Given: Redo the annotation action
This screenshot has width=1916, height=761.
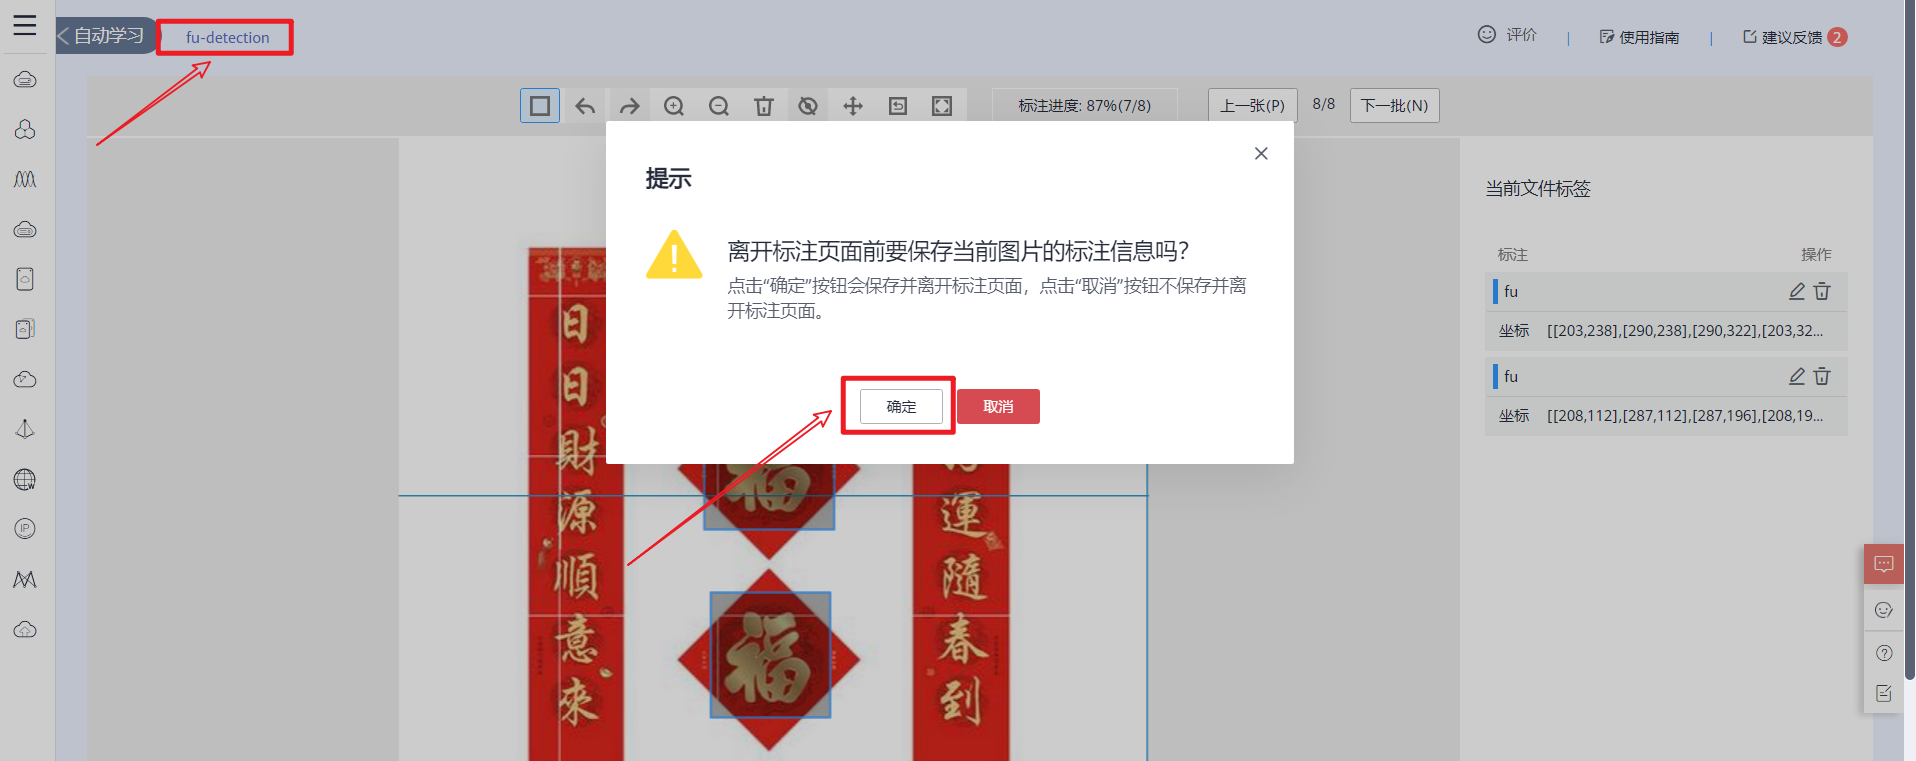Looking at the screenshot, I should tap(629, 106).
